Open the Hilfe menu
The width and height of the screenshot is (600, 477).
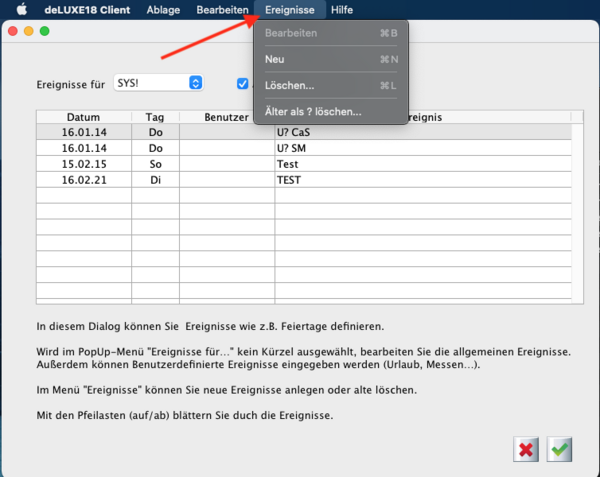coord(342,9)
